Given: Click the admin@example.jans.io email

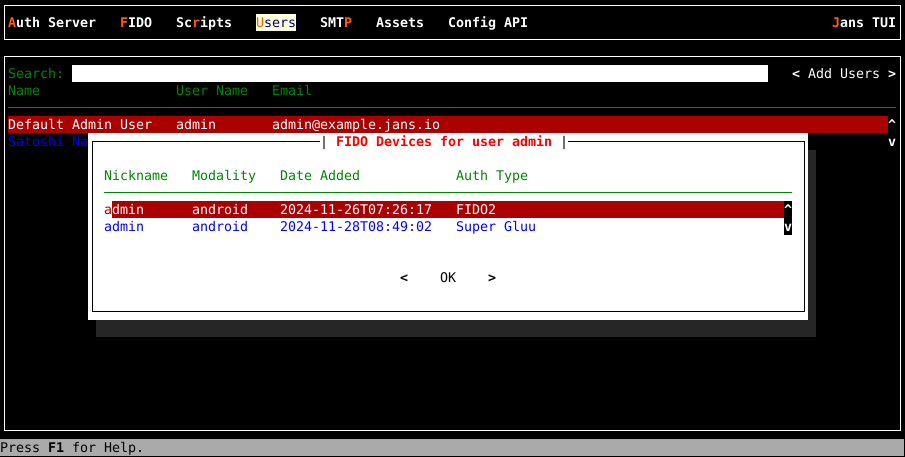Looking at the screenshot, I should (x=356, y=125).
